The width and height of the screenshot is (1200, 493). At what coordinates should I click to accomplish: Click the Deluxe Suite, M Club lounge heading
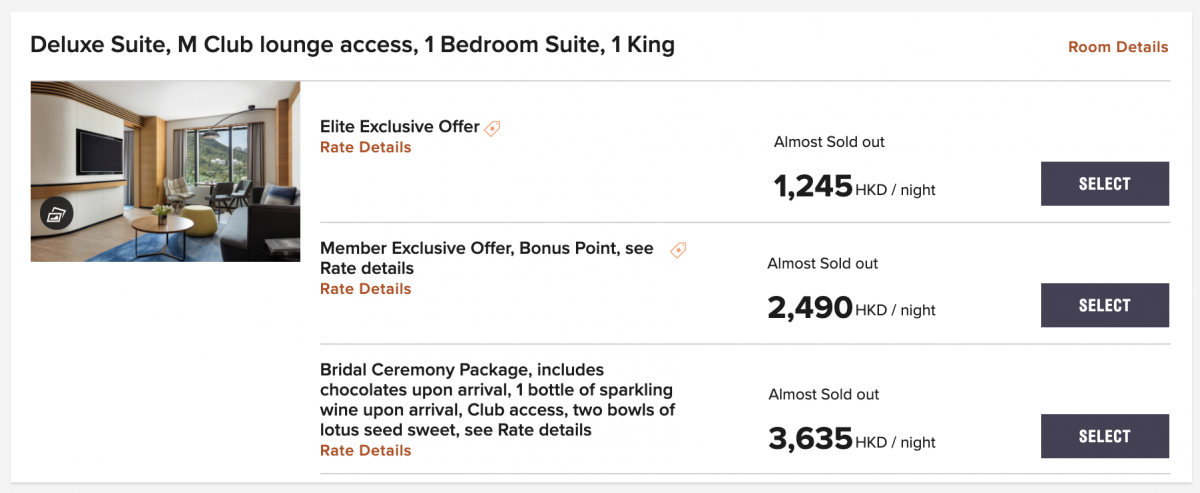[x=352, y=45]
